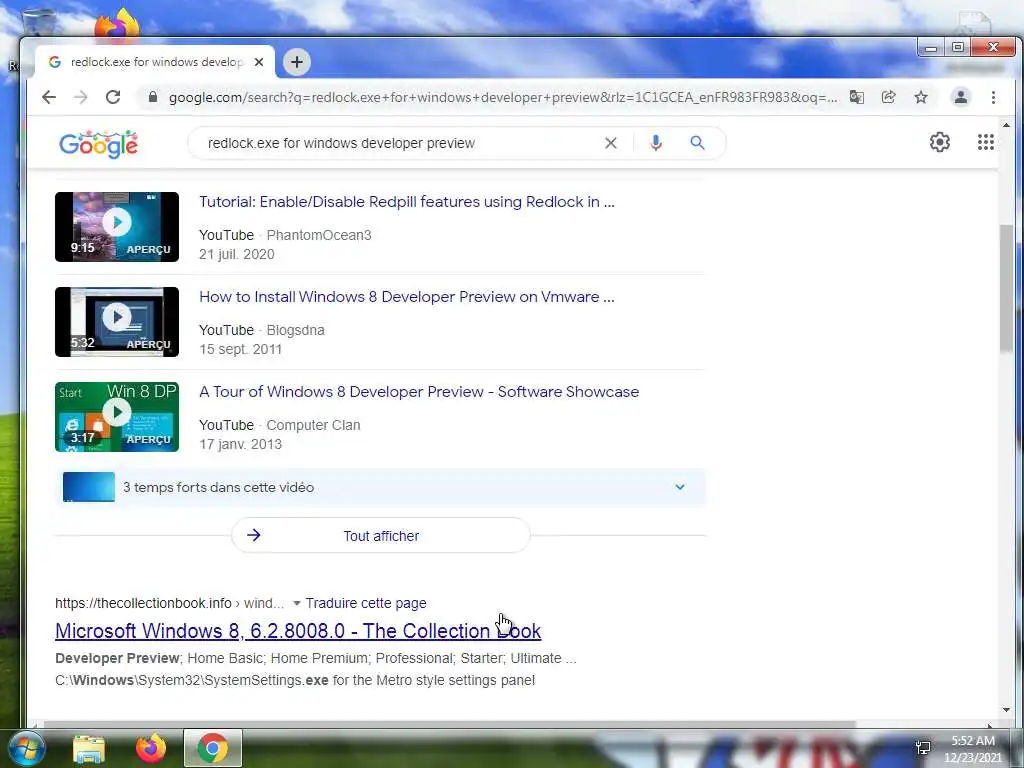
Task: Start voice search with the microphone
Action: [656, 143]
